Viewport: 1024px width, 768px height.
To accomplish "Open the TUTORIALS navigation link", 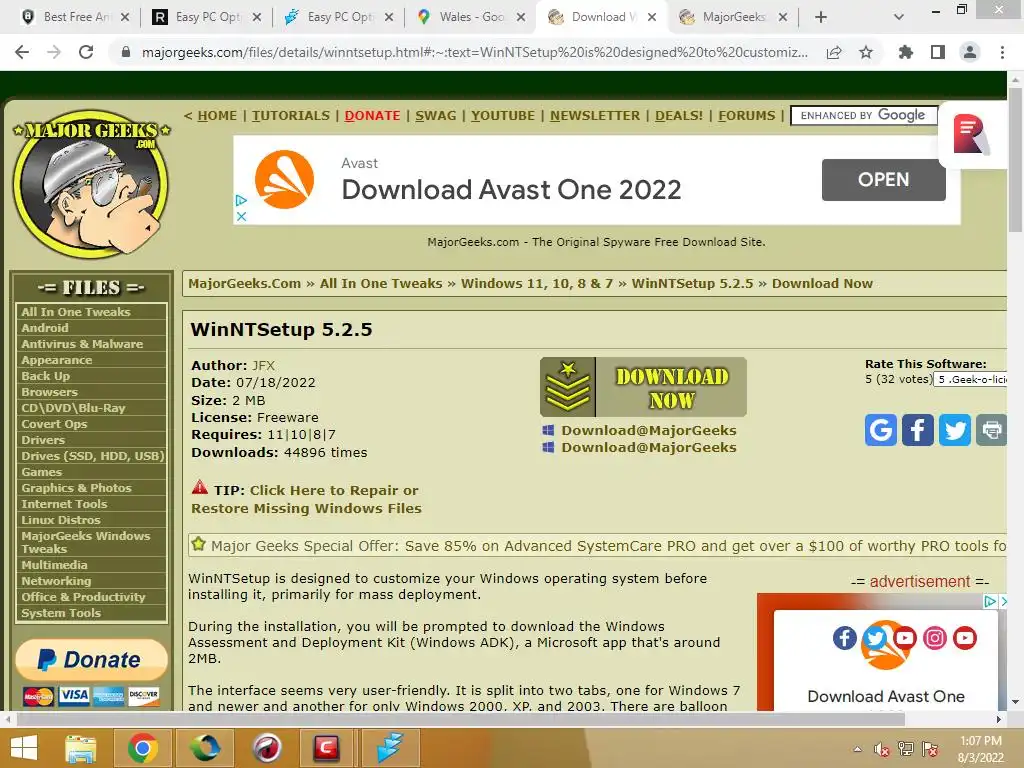I will tap(291, 116).
